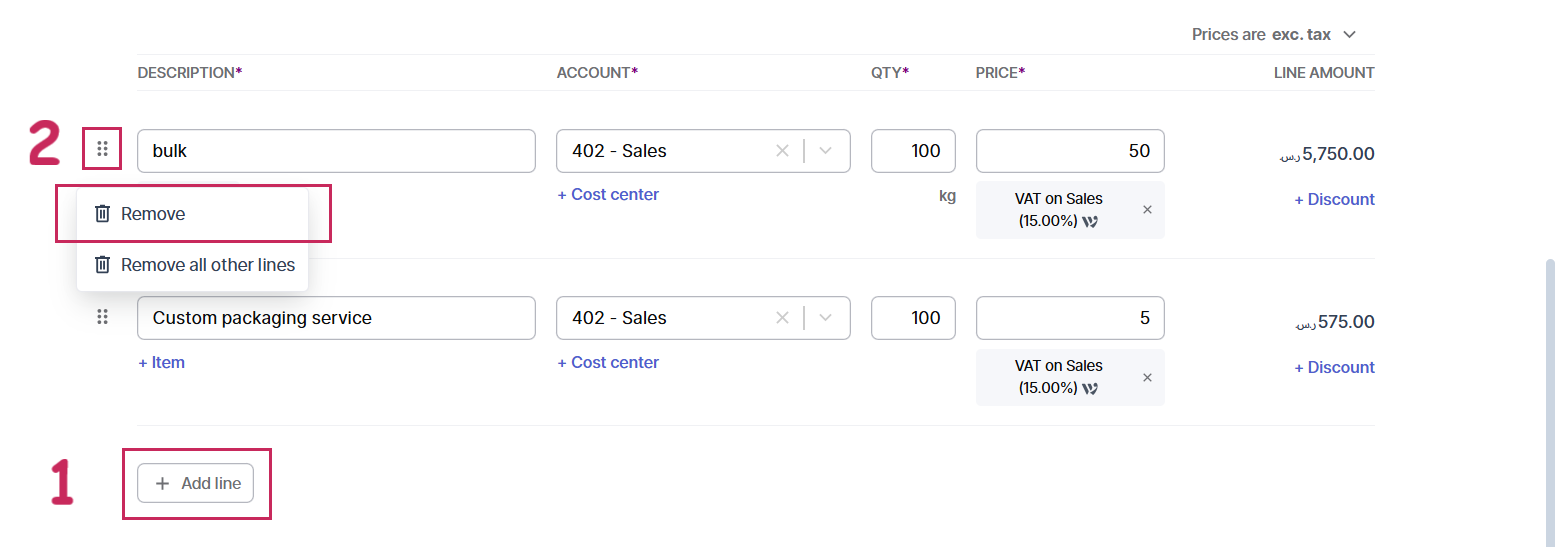
Task: Click the plus icon in Add line
Action: click(x=162, y=484)
